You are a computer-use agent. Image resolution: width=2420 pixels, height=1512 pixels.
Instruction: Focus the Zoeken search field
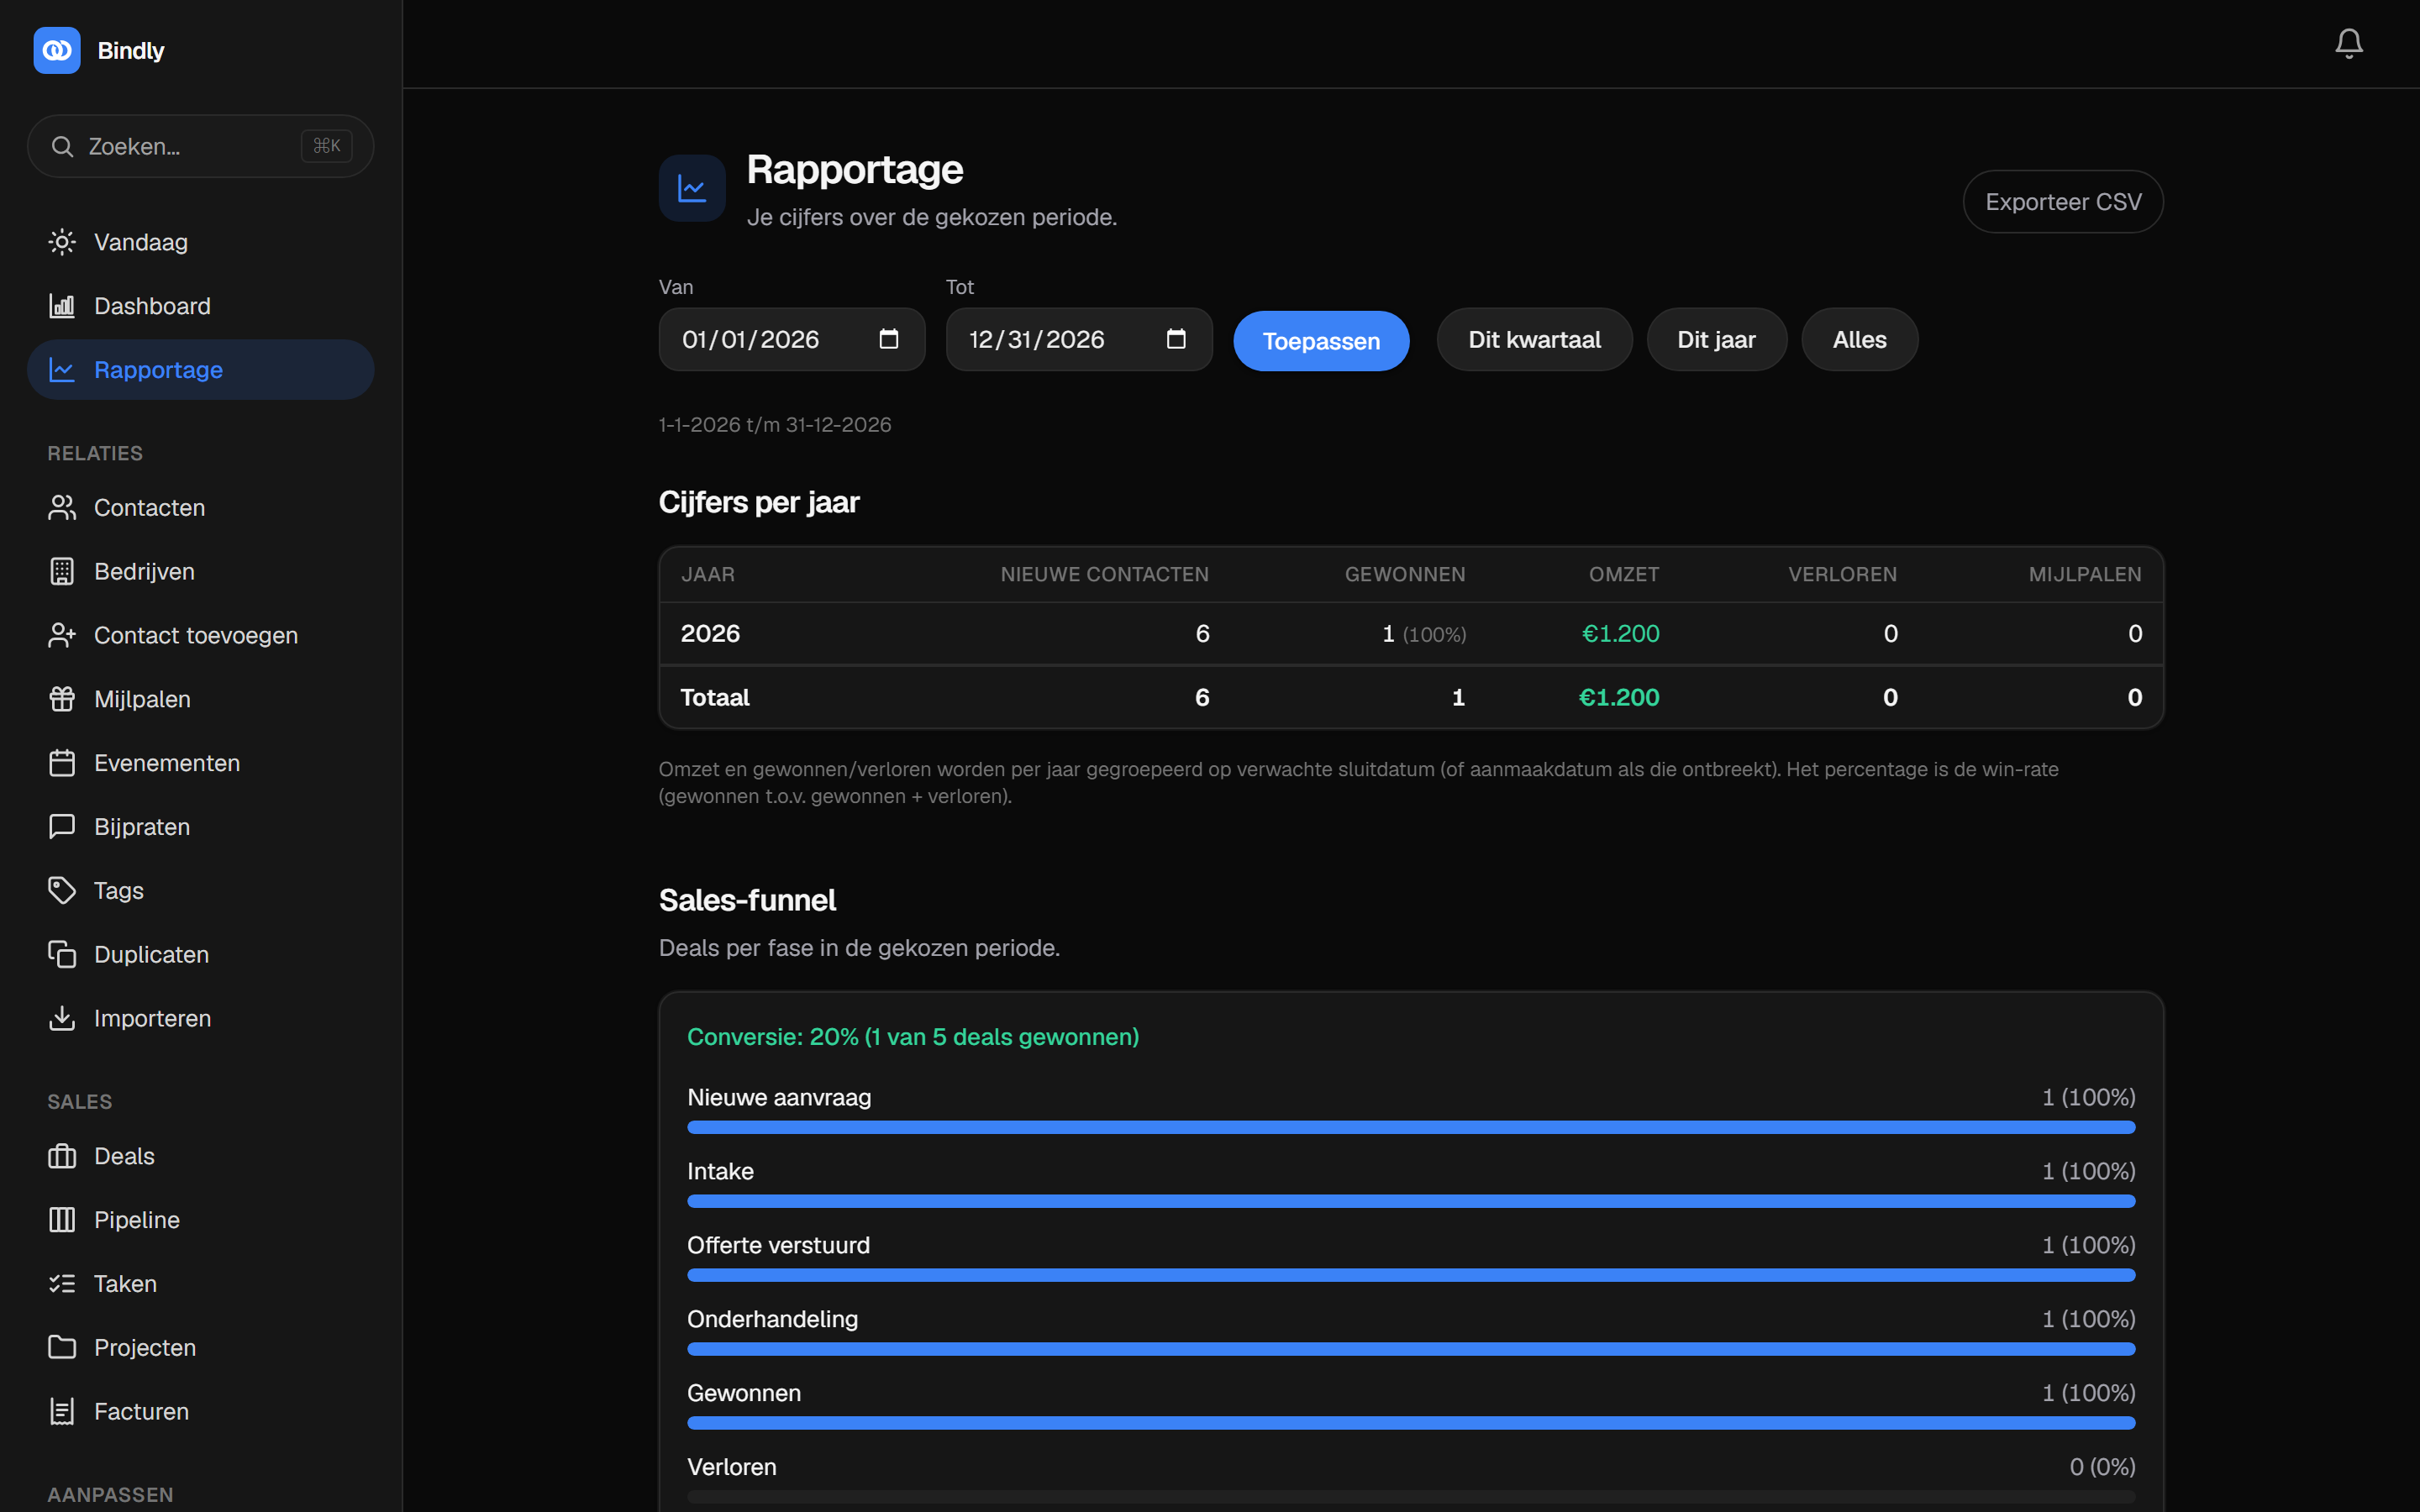point(201,147)
